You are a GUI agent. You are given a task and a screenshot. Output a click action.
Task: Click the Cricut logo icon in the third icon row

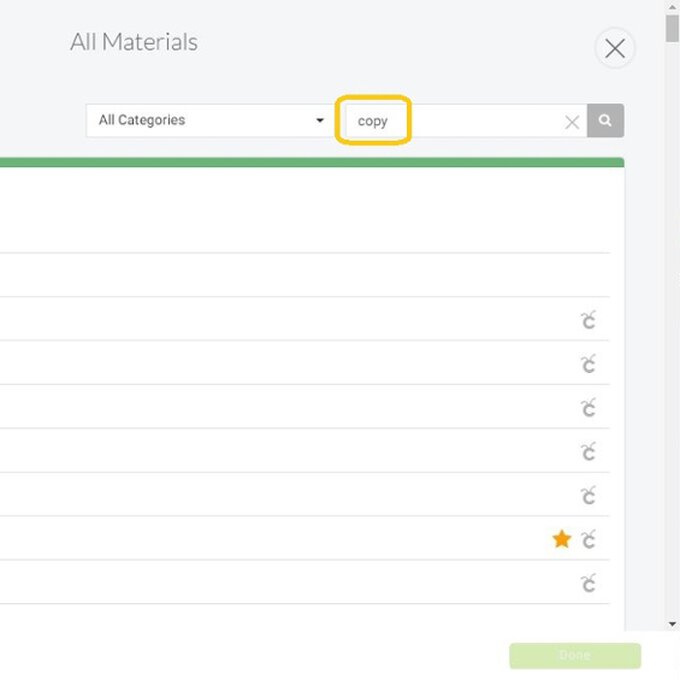(x=588, y=408)
